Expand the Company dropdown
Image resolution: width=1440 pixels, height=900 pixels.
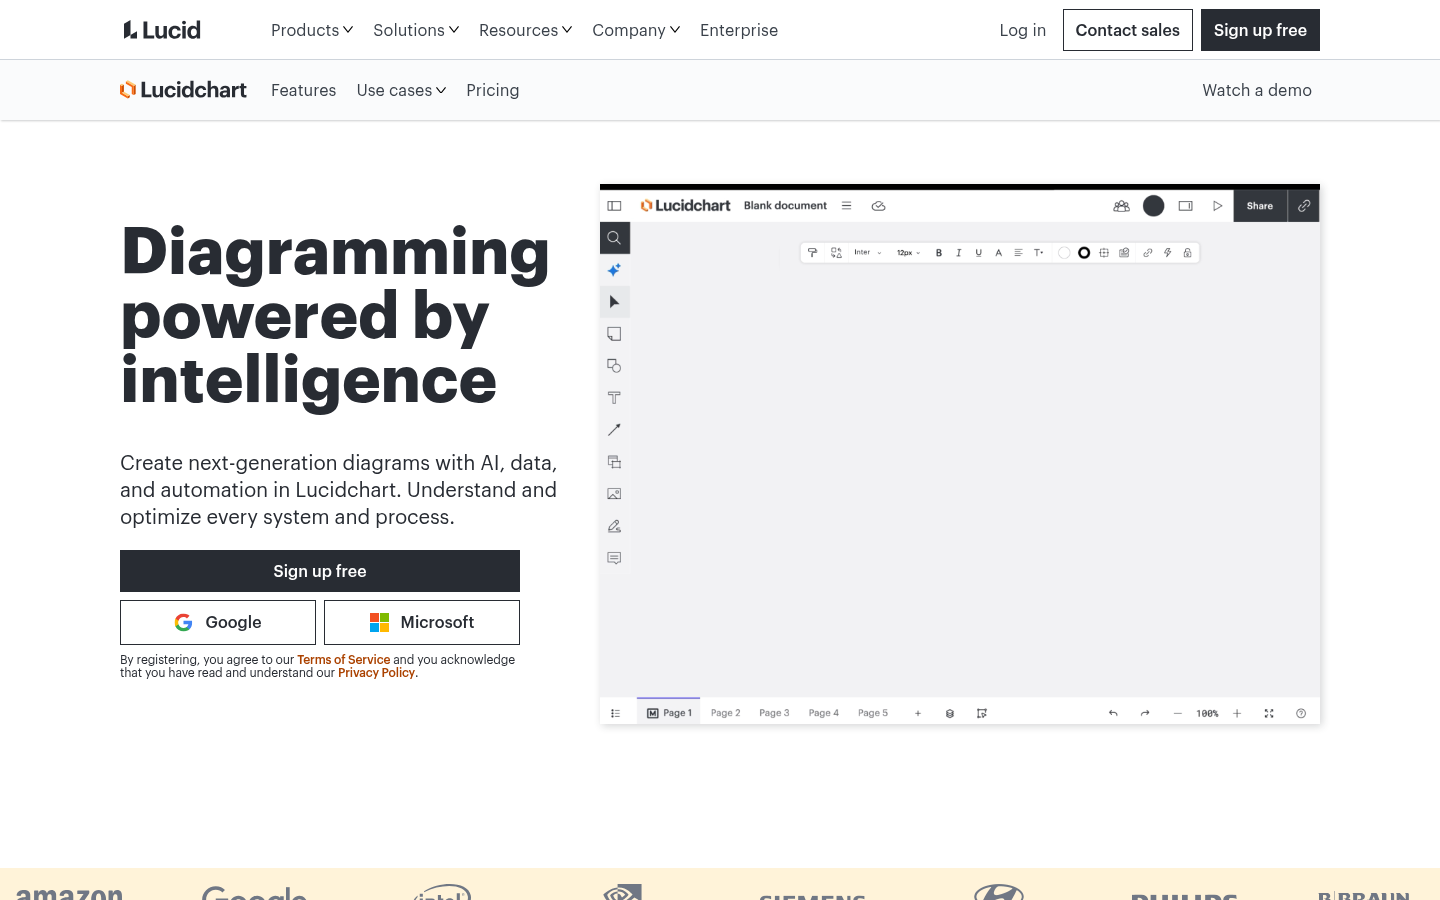point(636,30)
